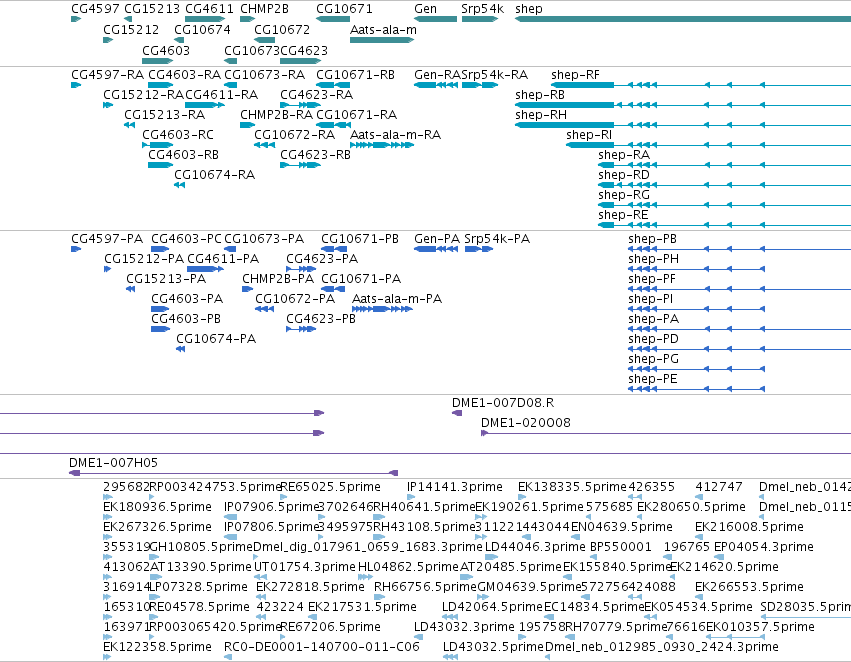Select transcript "shep-RG"
The image size is (851, 662).
pyautogui.click(x=624, y=195)
